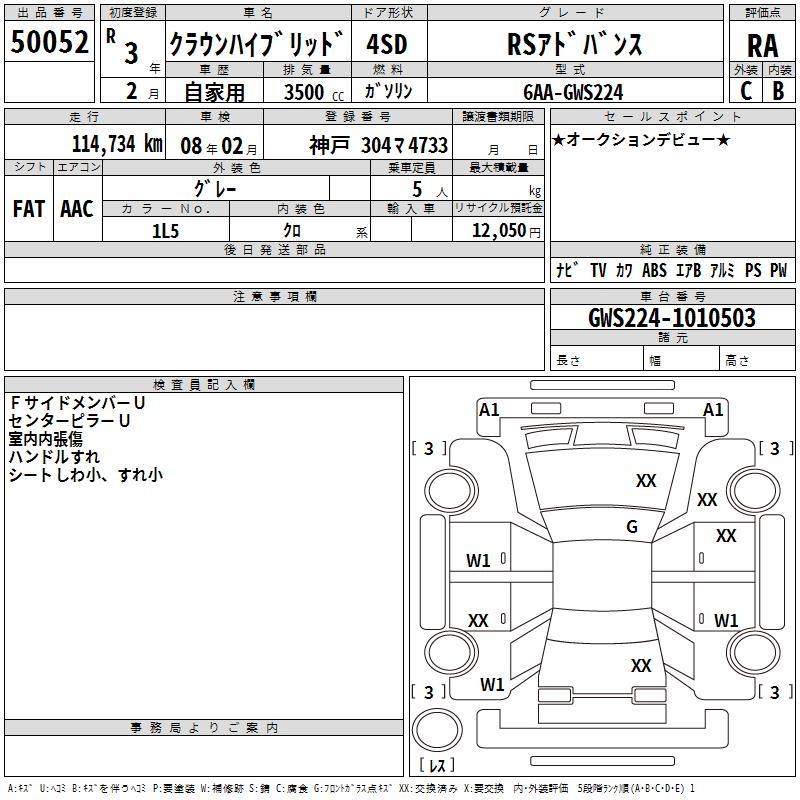Select the 検査員記入欄 section header
Image resolution: width=800 pixels, height=800 pixels.
(204, 385)
